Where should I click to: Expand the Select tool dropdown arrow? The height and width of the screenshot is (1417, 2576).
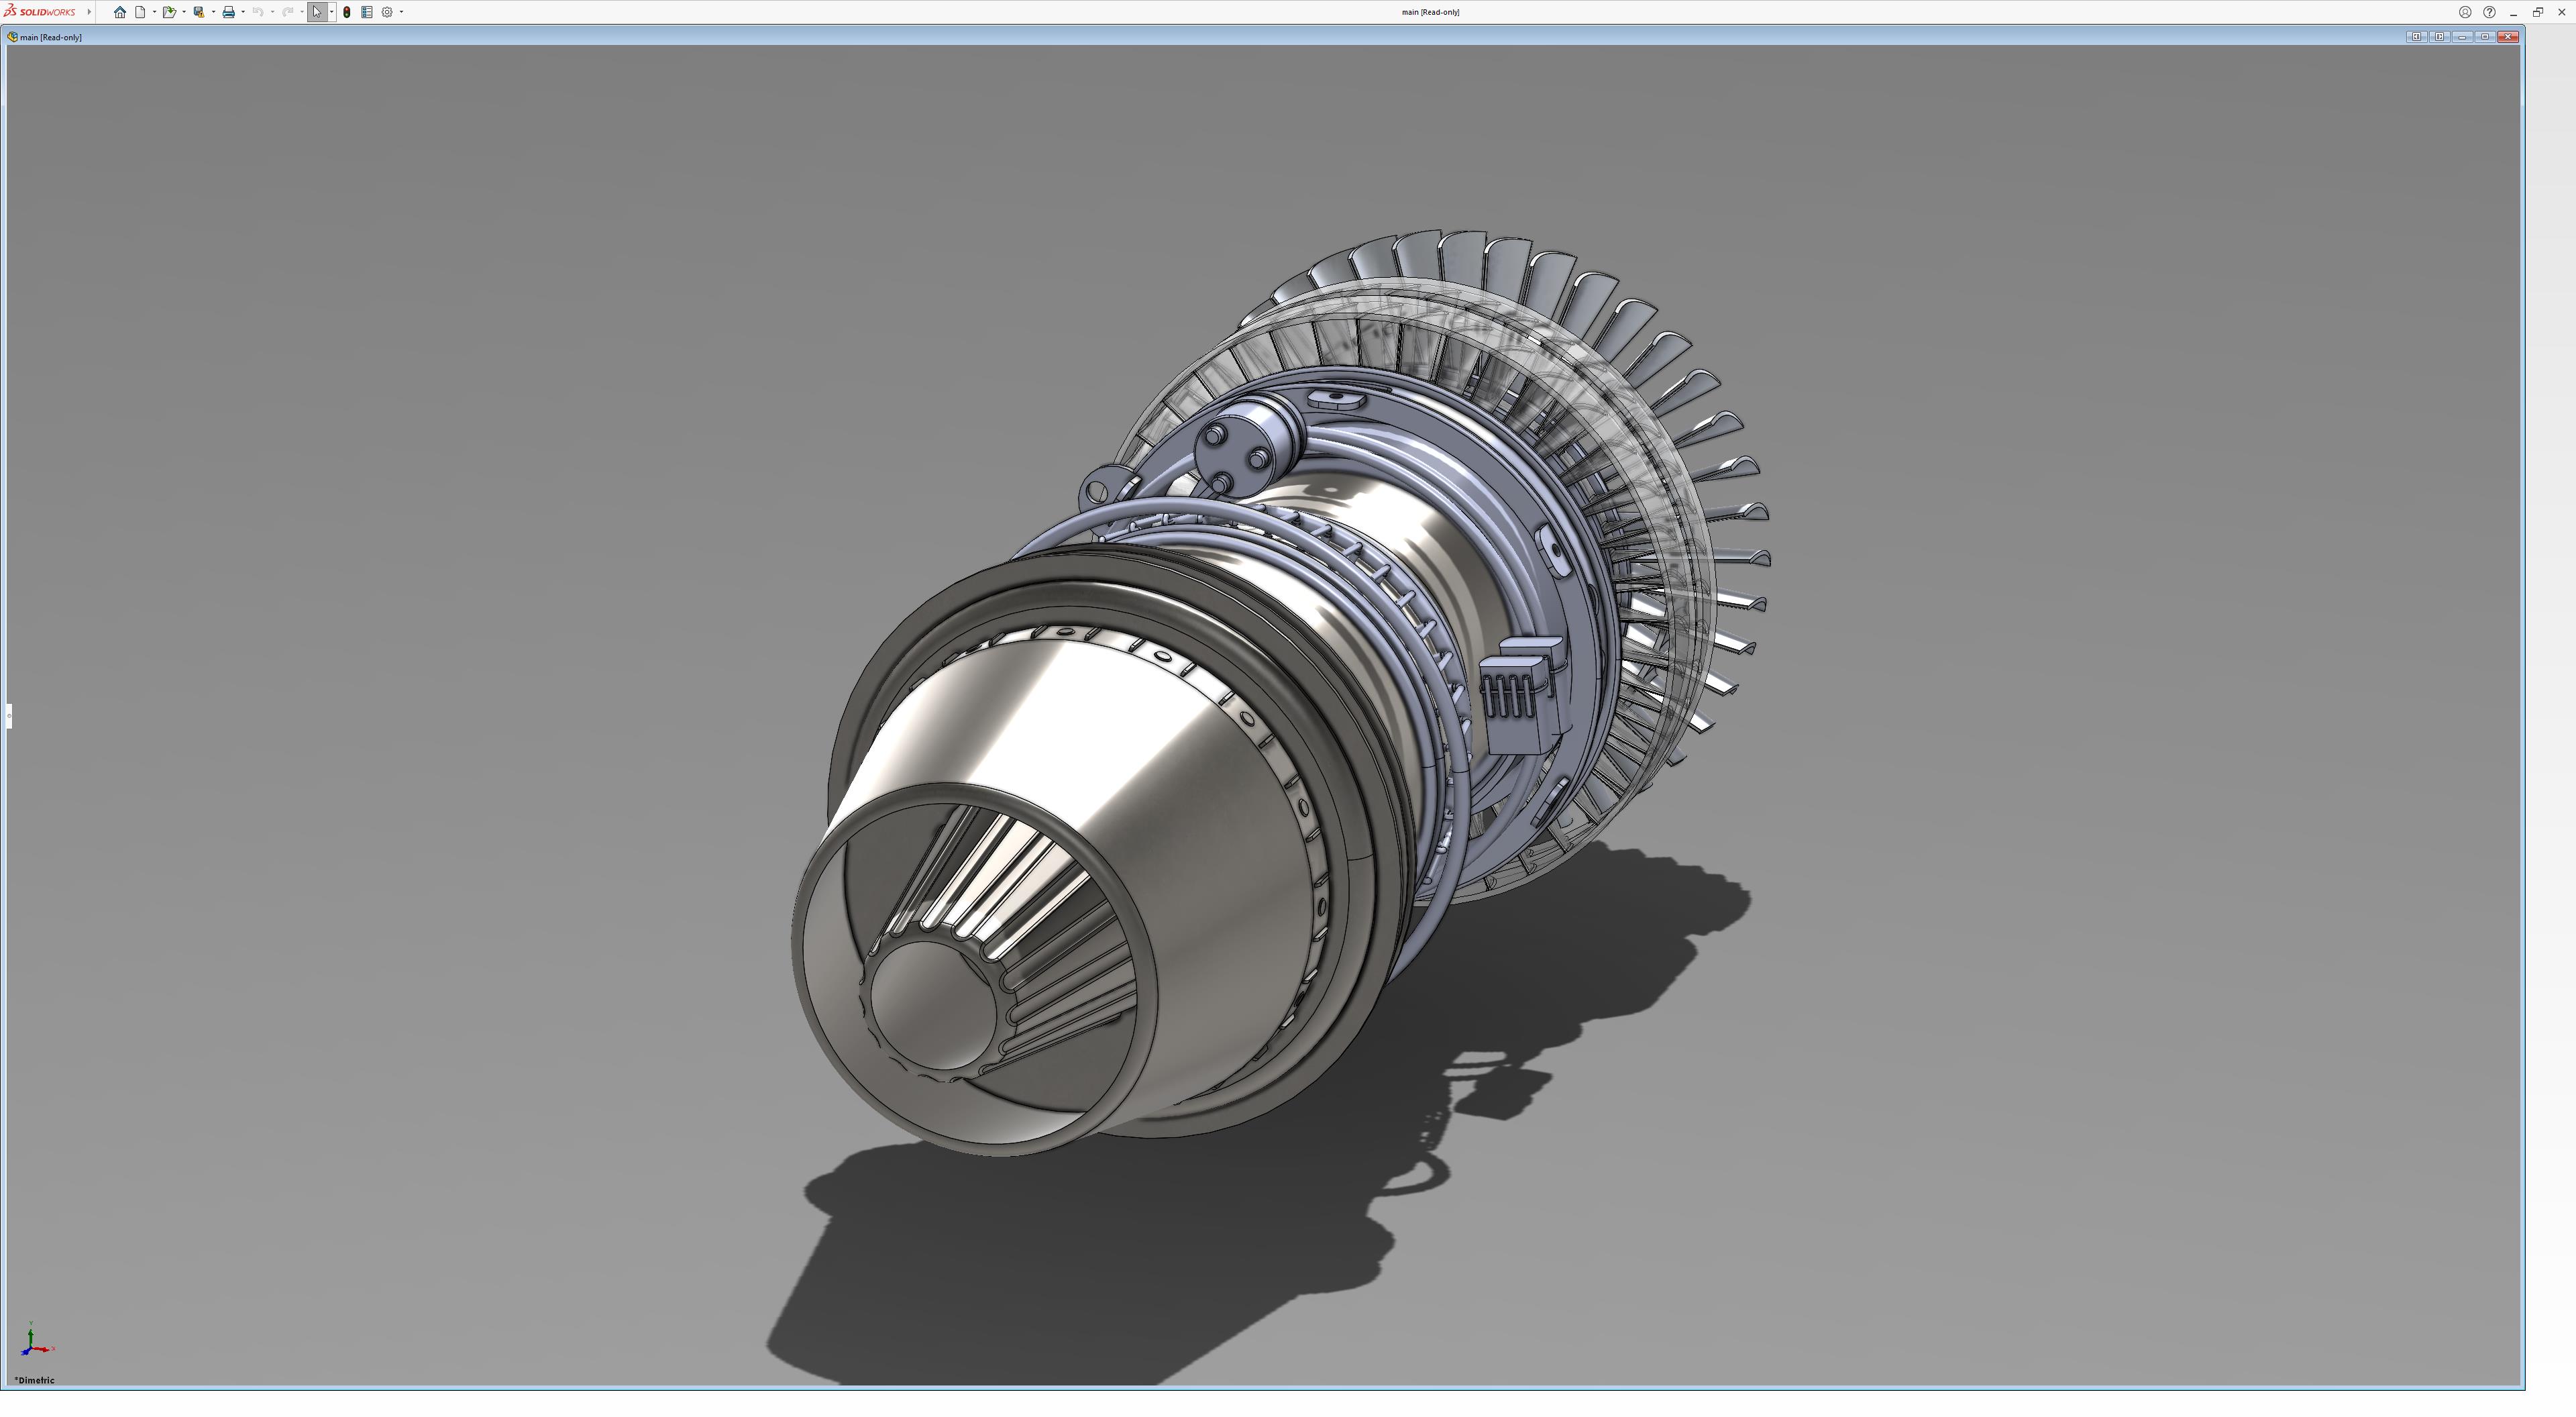point(331,12)
